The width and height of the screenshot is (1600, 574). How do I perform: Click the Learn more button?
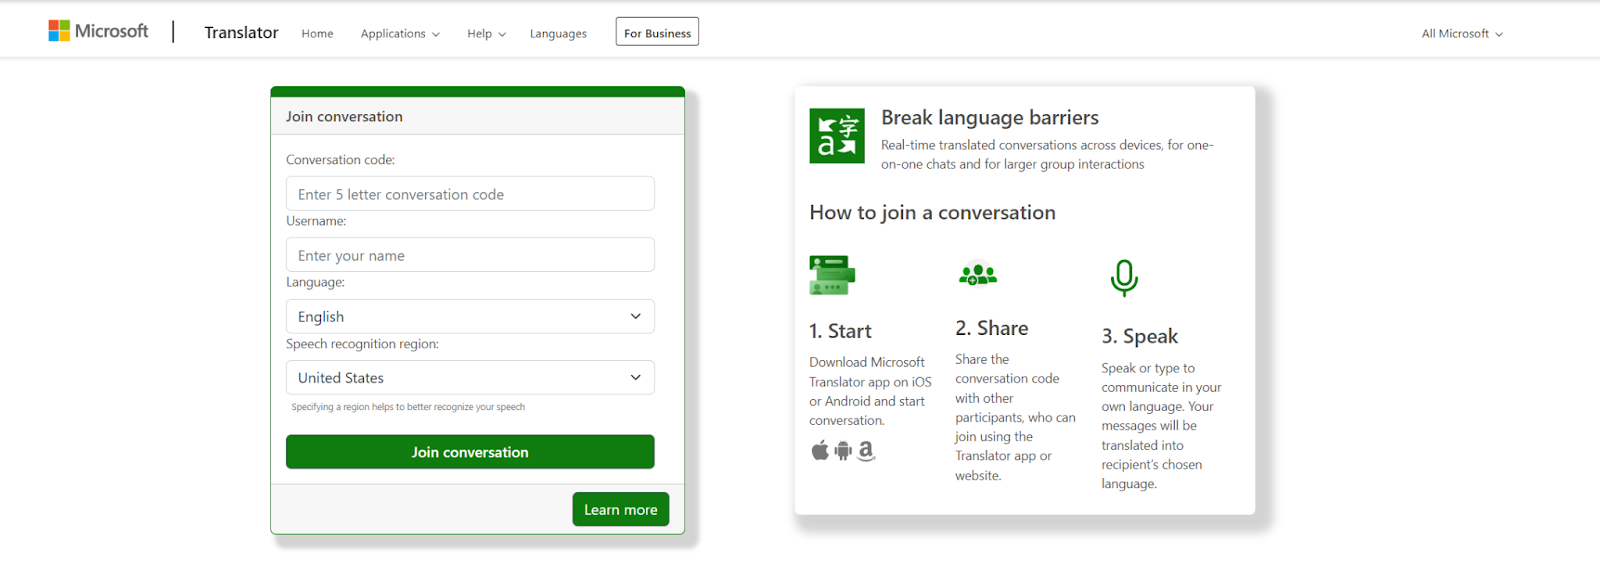click(620, 510)
